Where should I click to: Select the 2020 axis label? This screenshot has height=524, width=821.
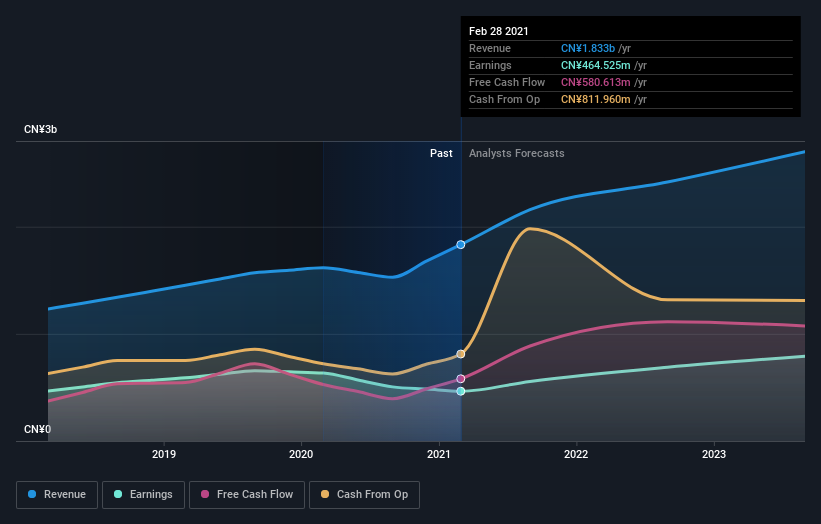click(x=301, y=454)
